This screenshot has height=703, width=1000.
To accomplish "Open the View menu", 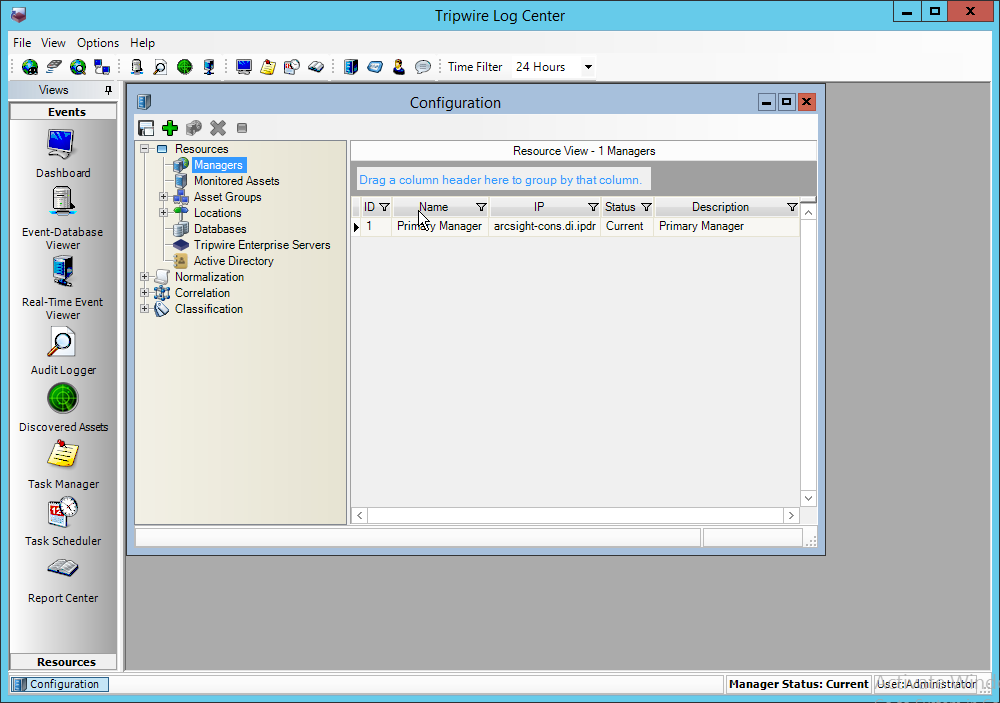I will [x=53, y=43].
